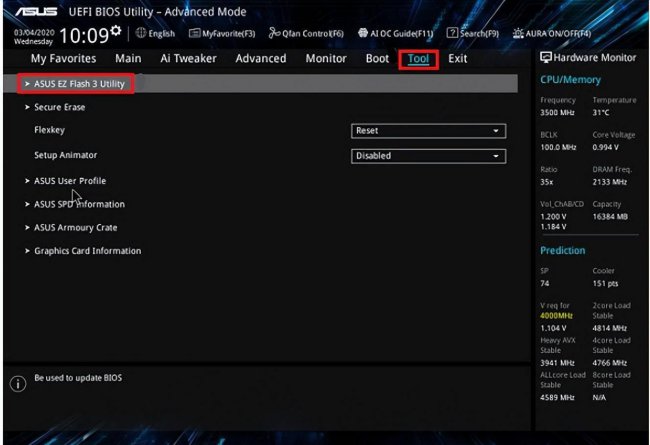Open ASUS User Profile submenu
This screenshot has width=650, height=445.
70,181
